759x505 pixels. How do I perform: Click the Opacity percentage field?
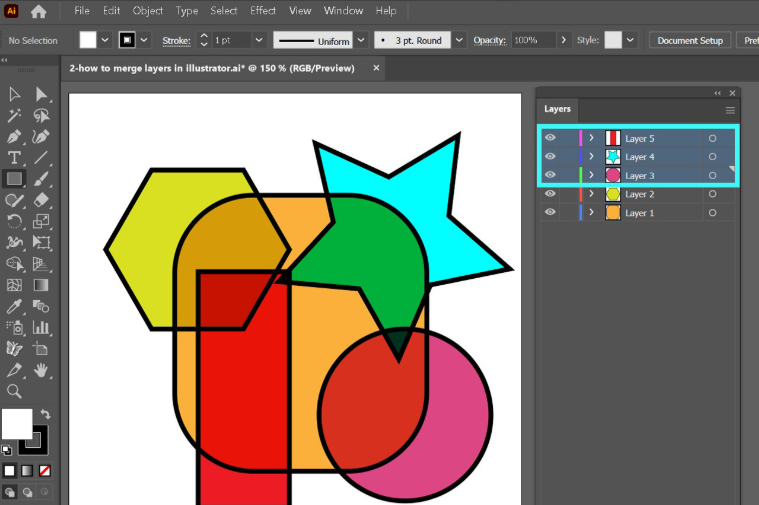point(532,41)
